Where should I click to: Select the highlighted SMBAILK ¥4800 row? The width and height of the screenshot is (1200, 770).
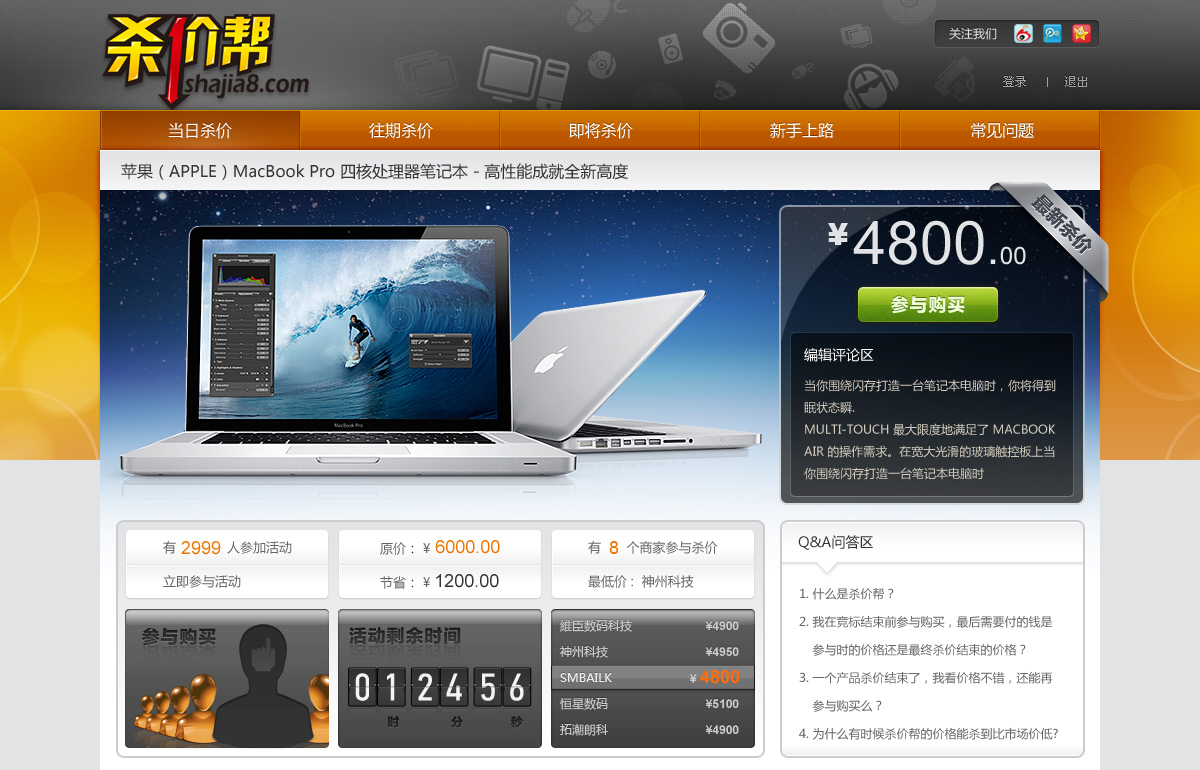tap(653, 677)
